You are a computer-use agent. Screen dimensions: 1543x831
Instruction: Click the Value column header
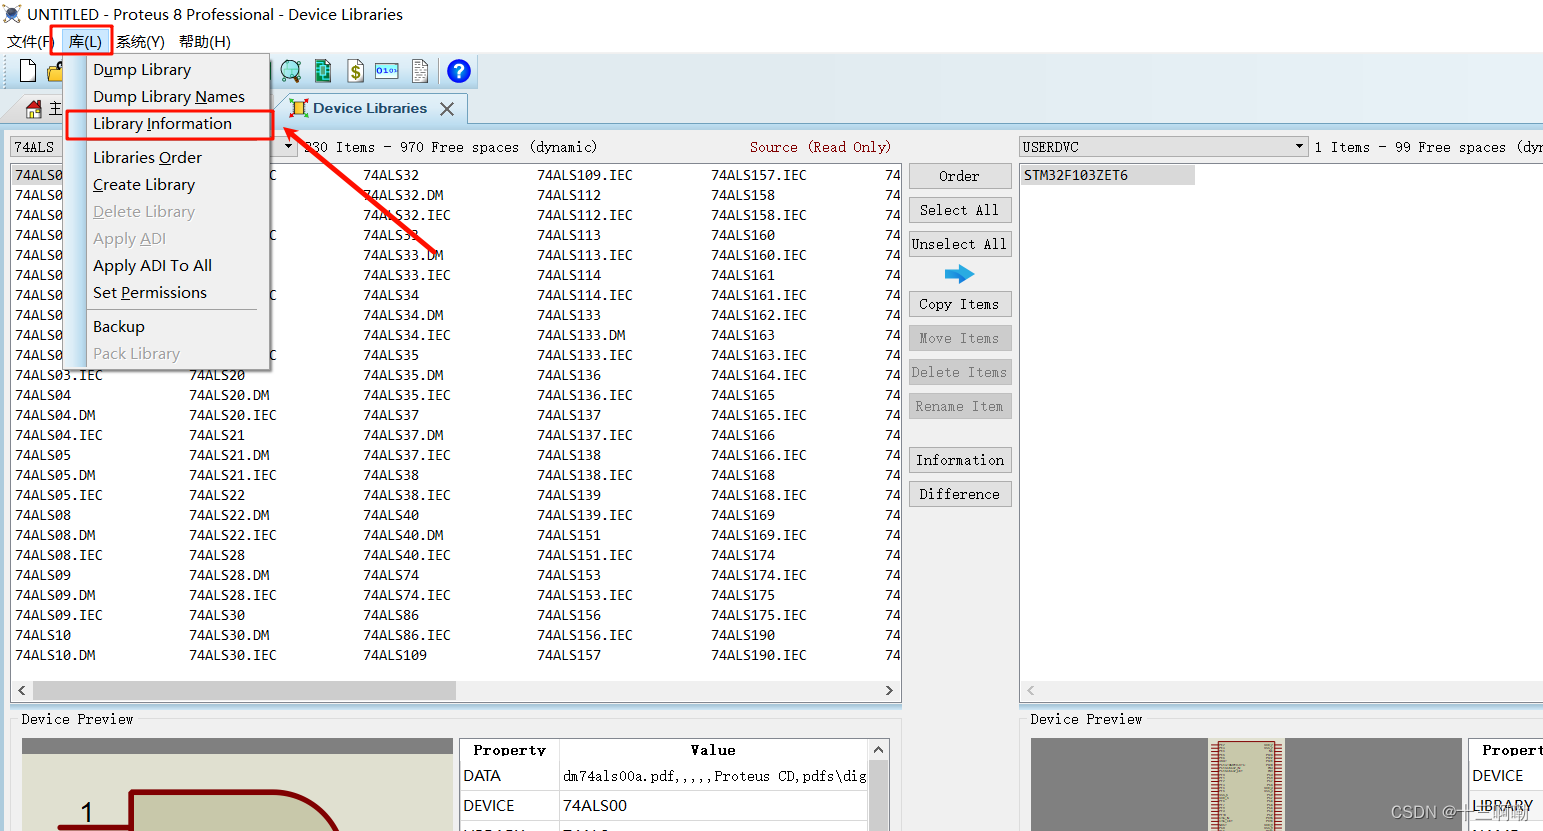(x=713, y=750)
